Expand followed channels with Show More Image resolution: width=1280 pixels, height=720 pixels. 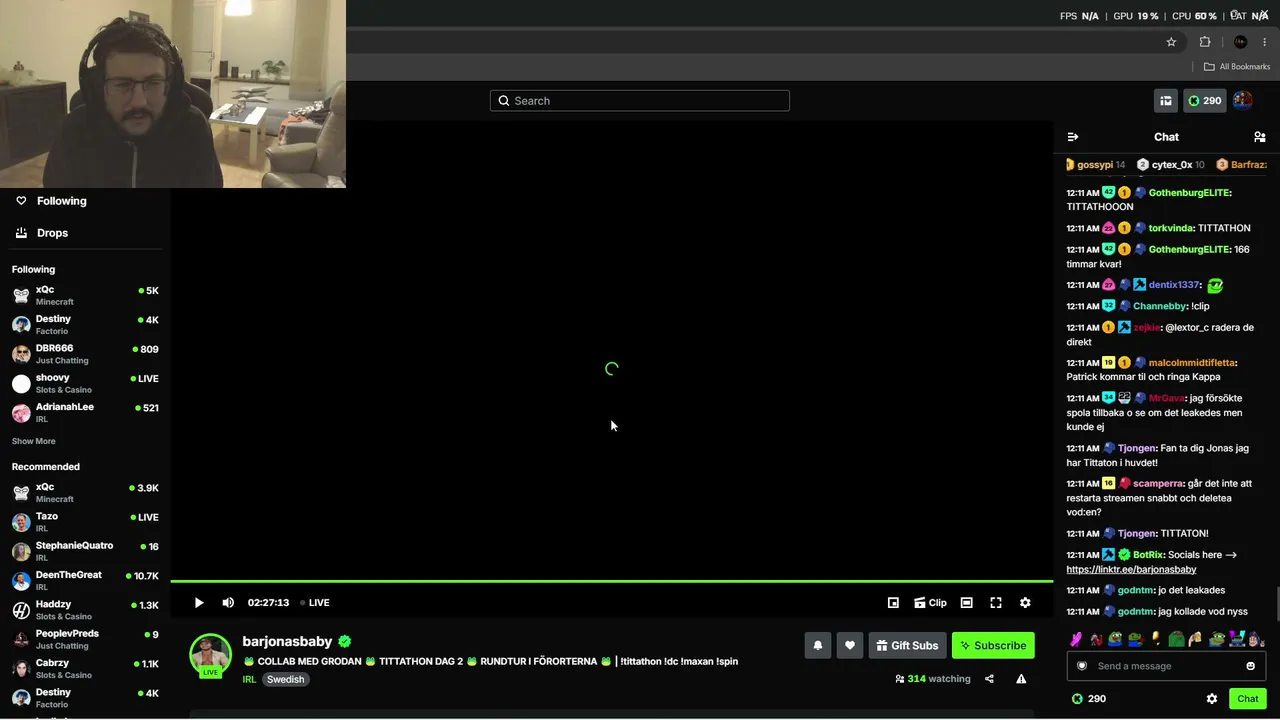coord(34,441)
